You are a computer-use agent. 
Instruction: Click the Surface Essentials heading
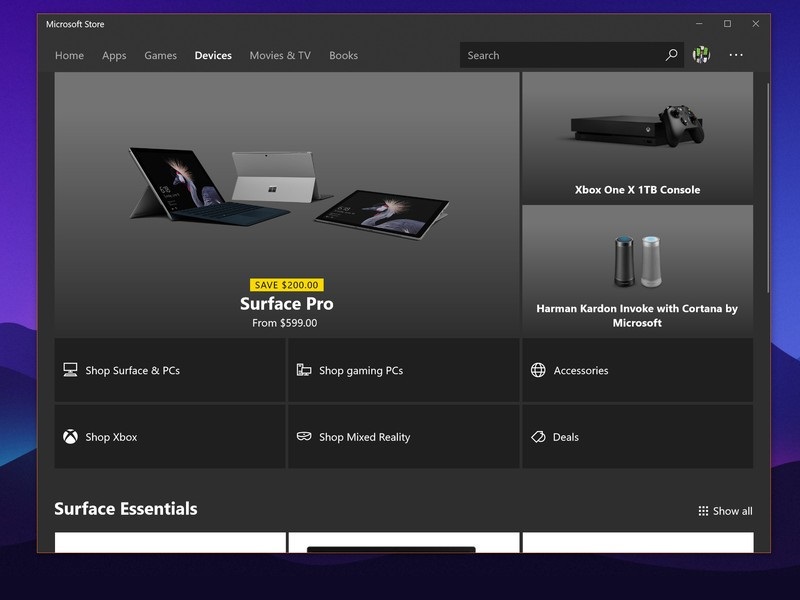point(126,509)
